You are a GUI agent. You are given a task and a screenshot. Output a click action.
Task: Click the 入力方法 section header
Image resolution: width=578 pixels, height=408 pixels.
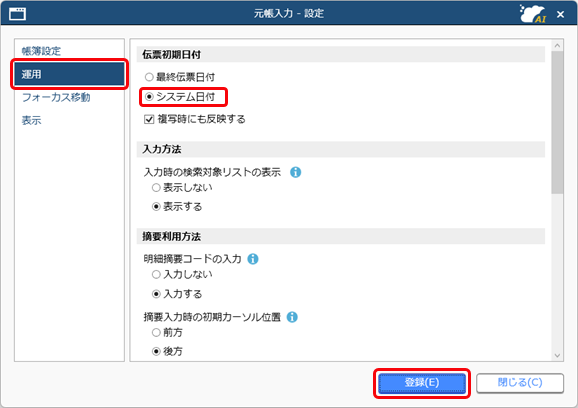(341, 149)
